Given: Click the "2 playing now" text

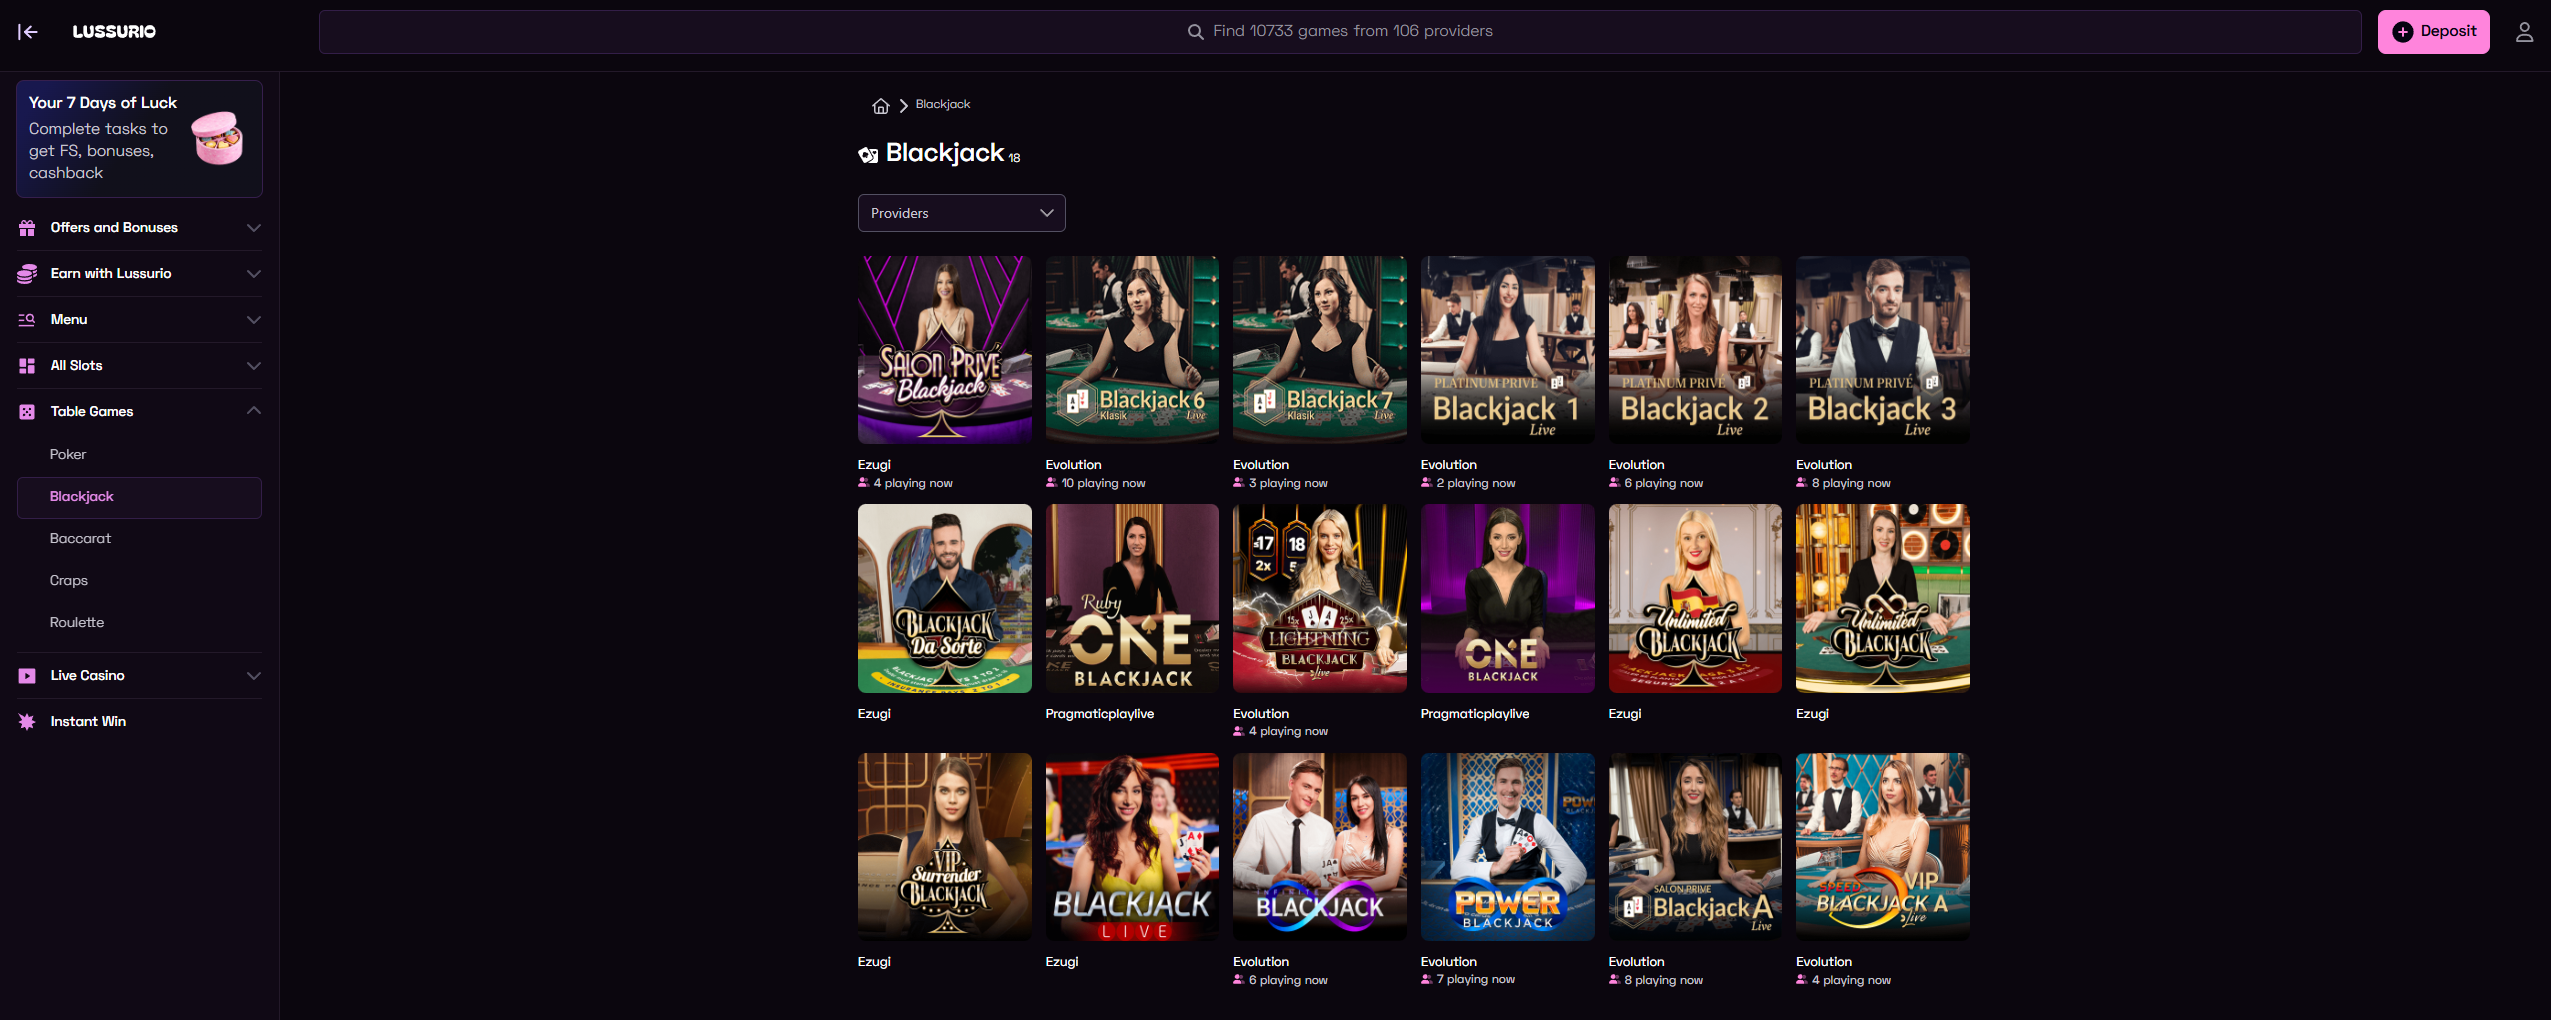Looking at the screenshot, I should [1476, 484].
